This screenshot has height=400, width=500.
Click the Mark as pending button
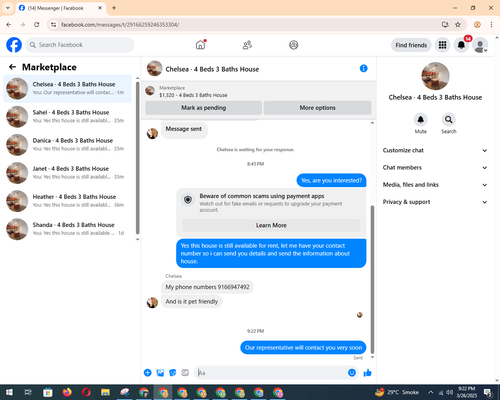[x=203, y=108]
